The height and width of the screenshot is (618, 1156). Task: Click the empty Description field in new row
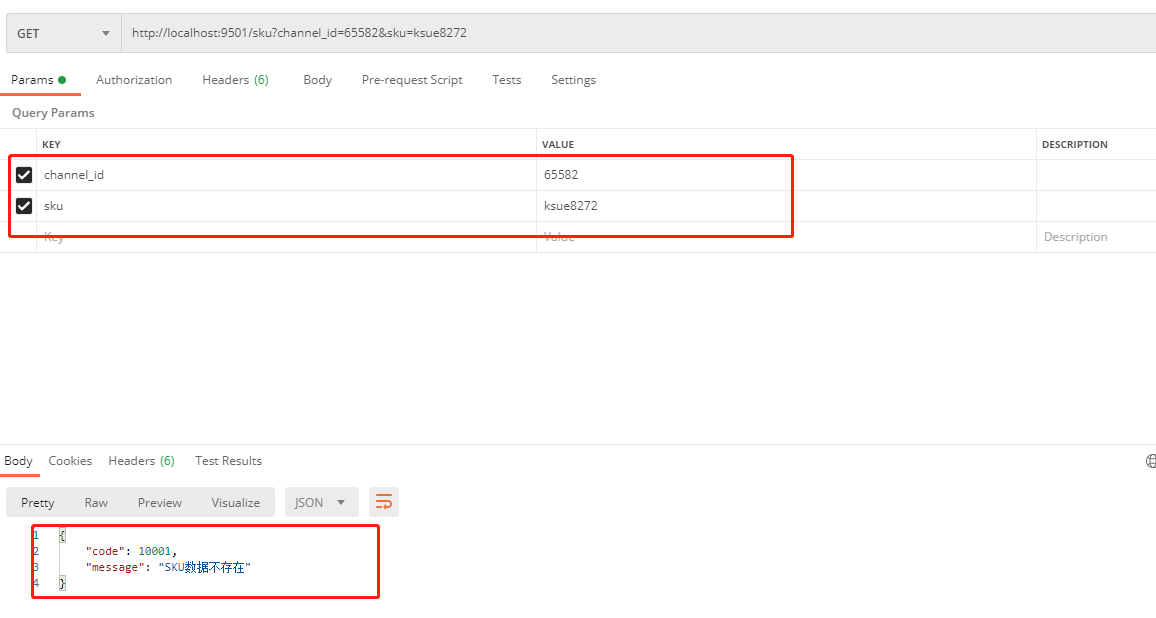pyautogui.click(x=1096, y=237)
